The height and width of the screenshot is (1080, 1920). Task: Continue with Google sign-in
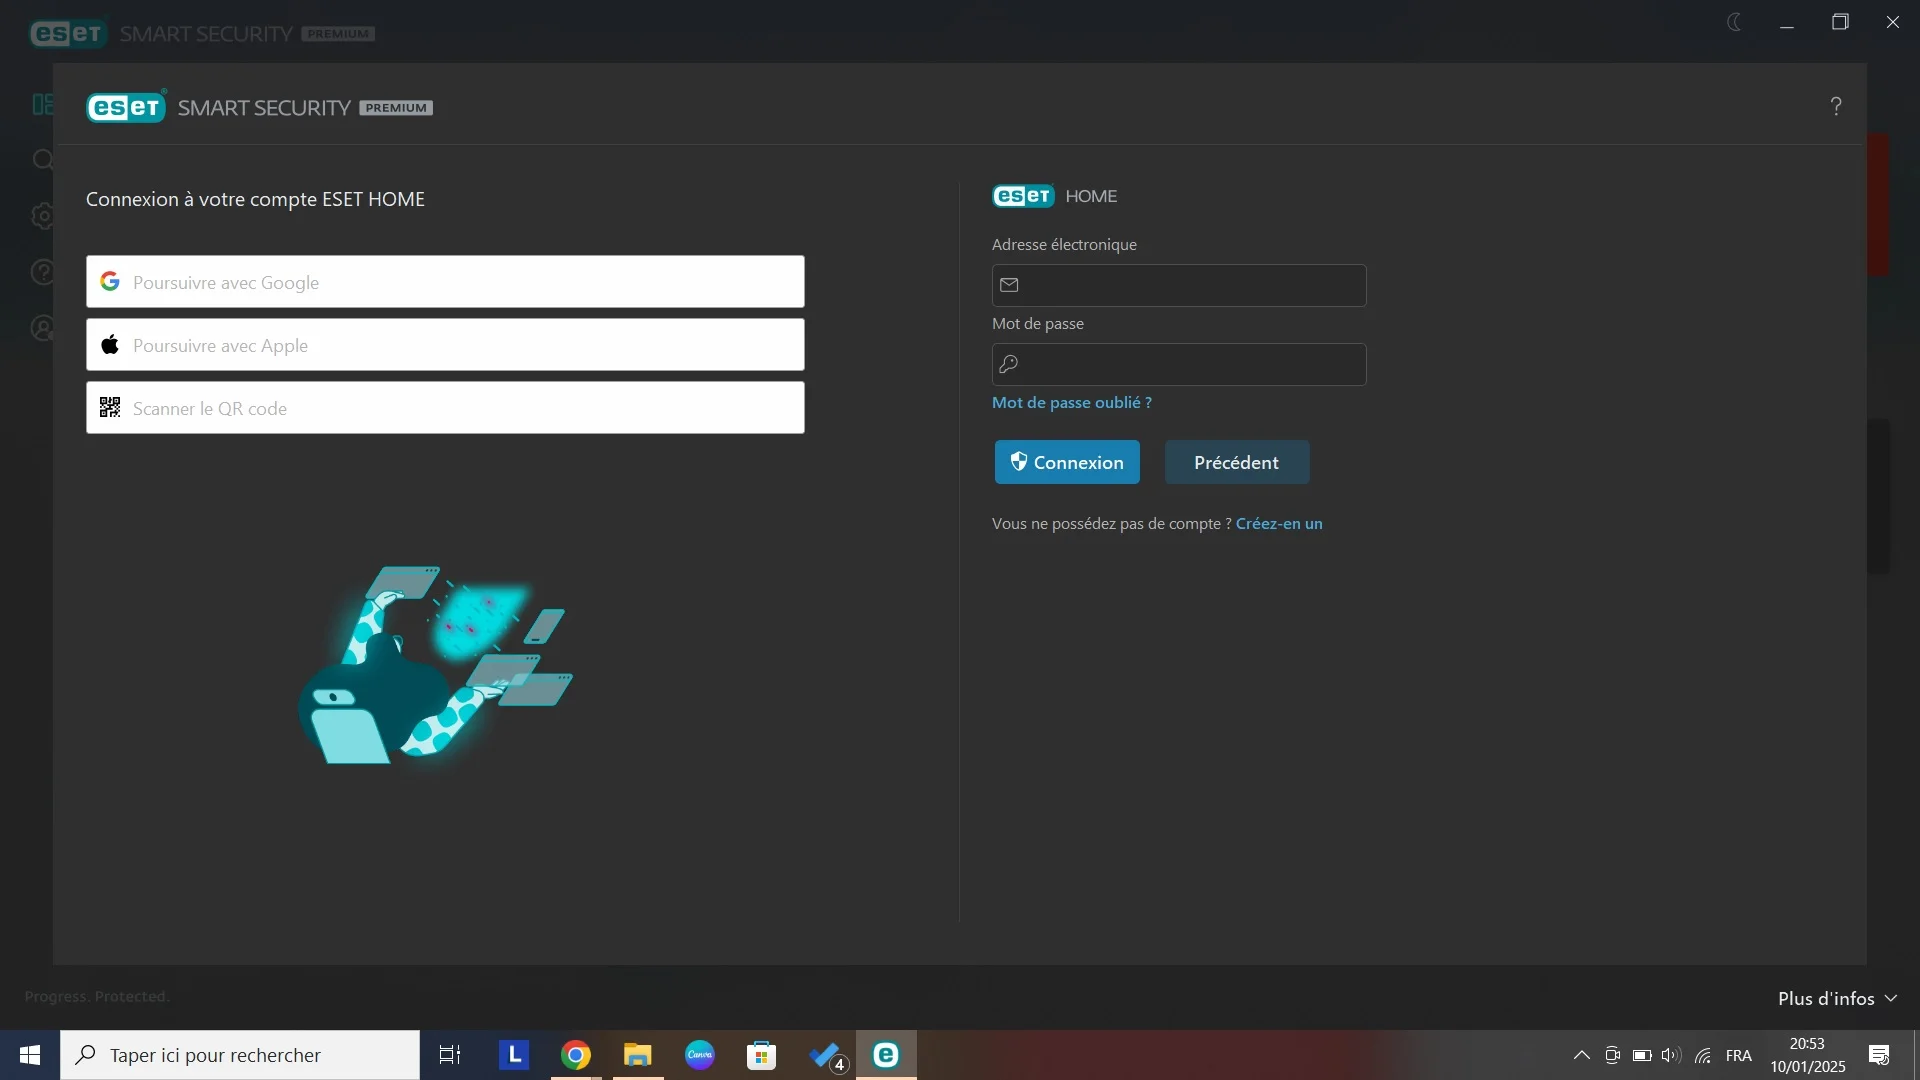[445, 282]
